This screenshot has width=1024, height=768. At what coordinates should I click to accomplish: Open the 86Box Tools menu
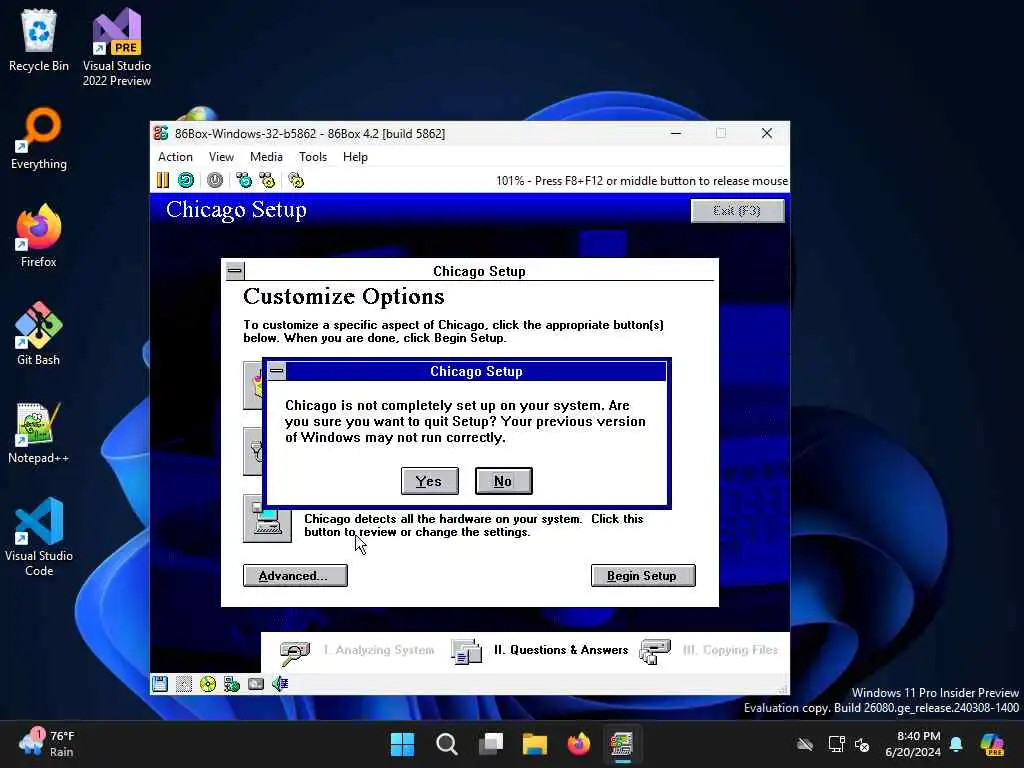(x=313, y=157)
